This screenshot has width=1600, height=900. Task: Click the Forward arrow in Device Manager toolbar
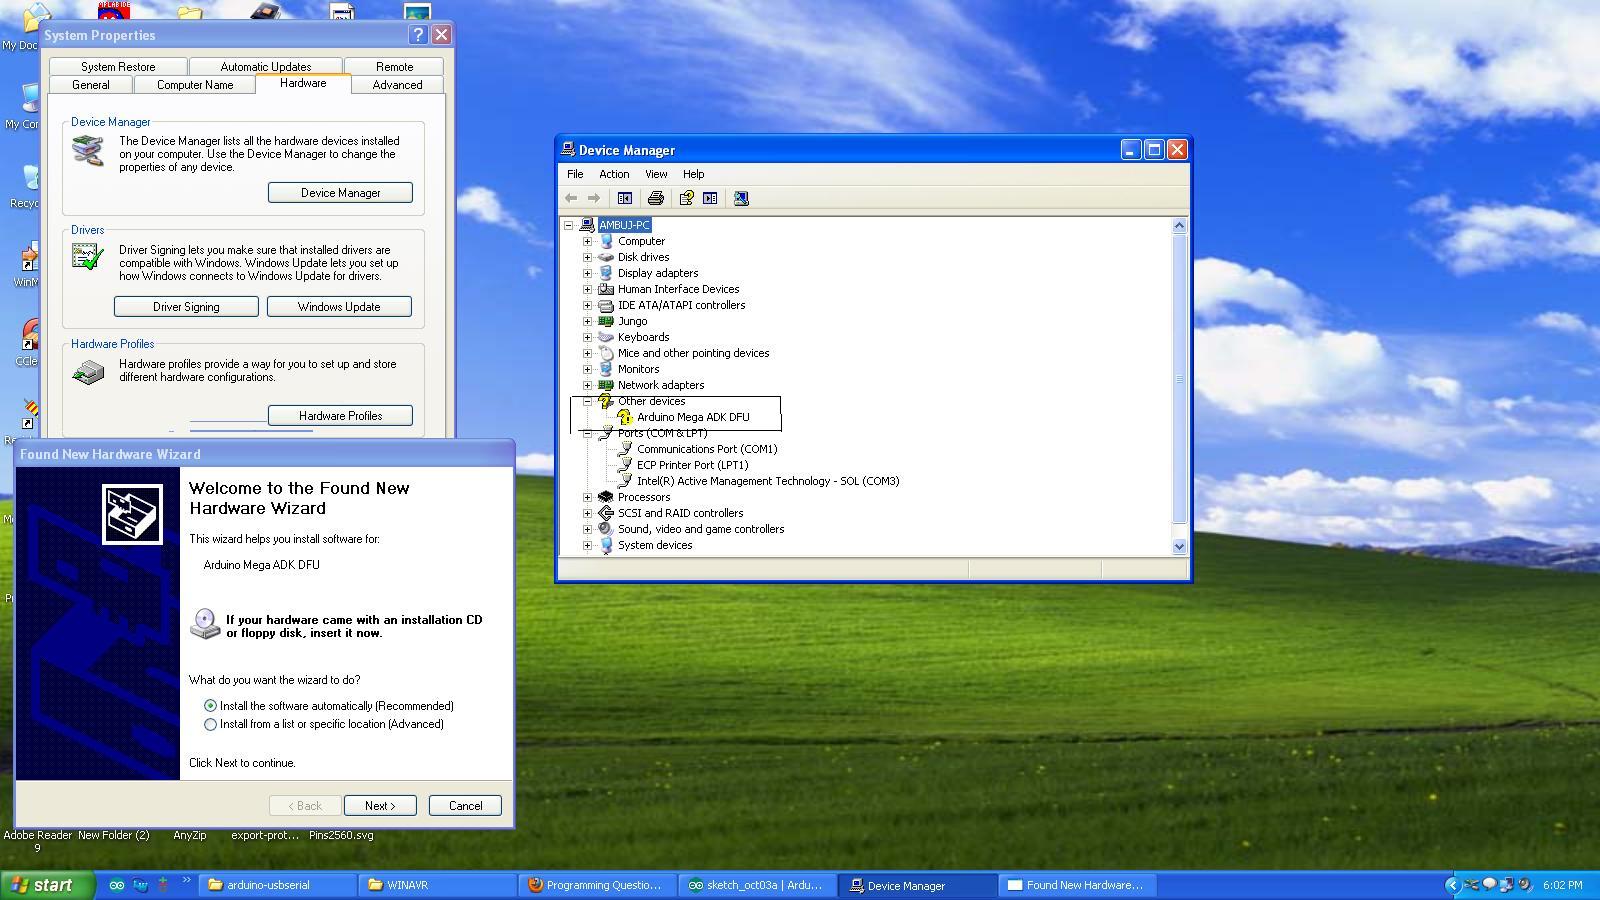point(594,198)
